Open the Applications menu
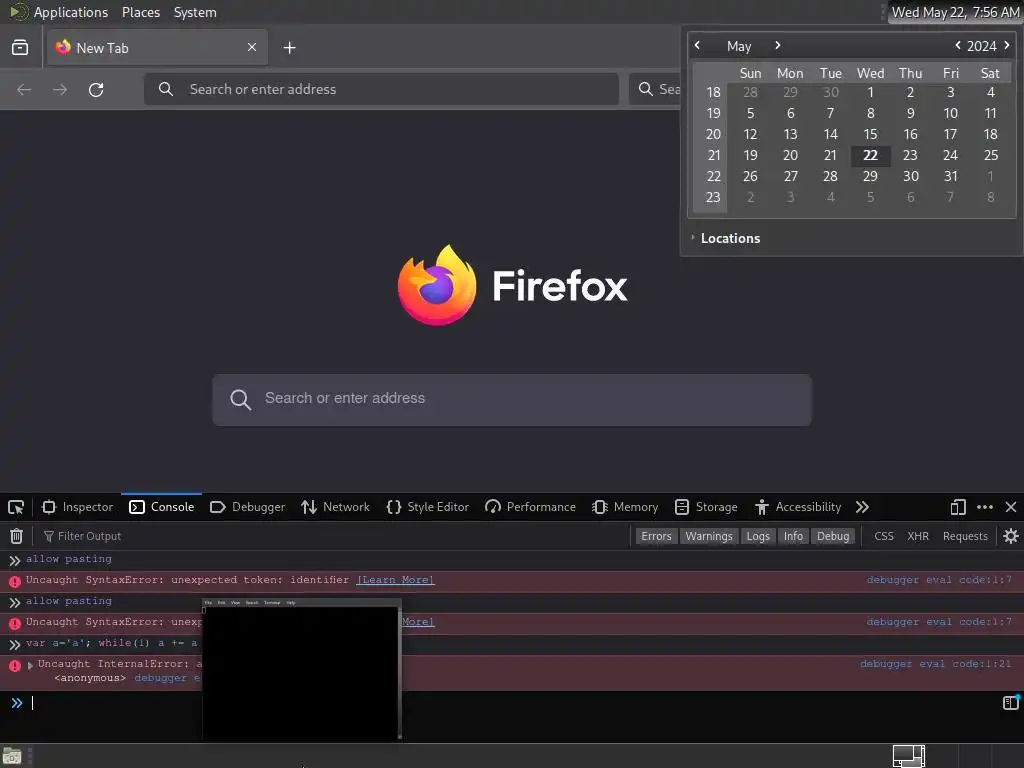This screenshot has width=1024, height=768. coord(71,12)
